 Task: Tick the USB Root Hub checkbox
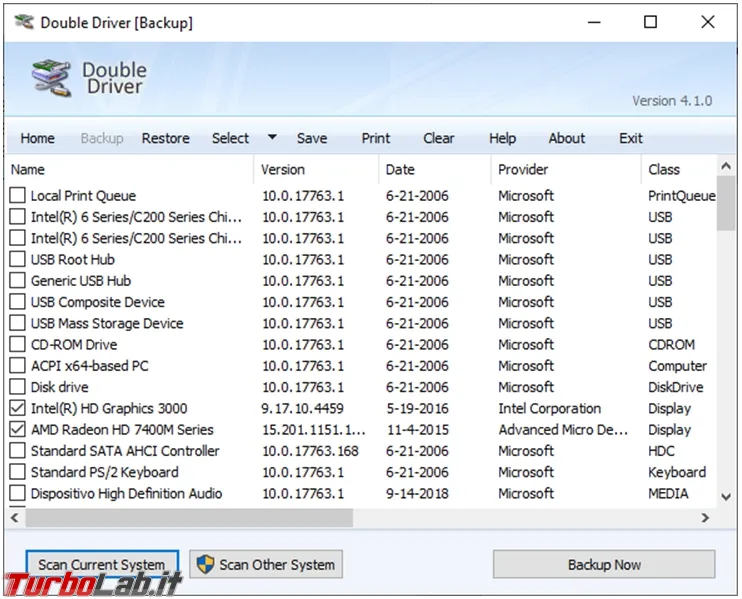(x=18, y=259)
